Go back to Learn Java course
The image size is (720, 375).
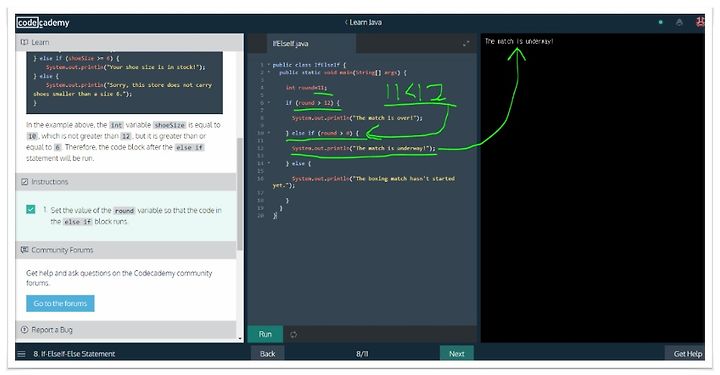pyautogui.click(x=363, y=22)
